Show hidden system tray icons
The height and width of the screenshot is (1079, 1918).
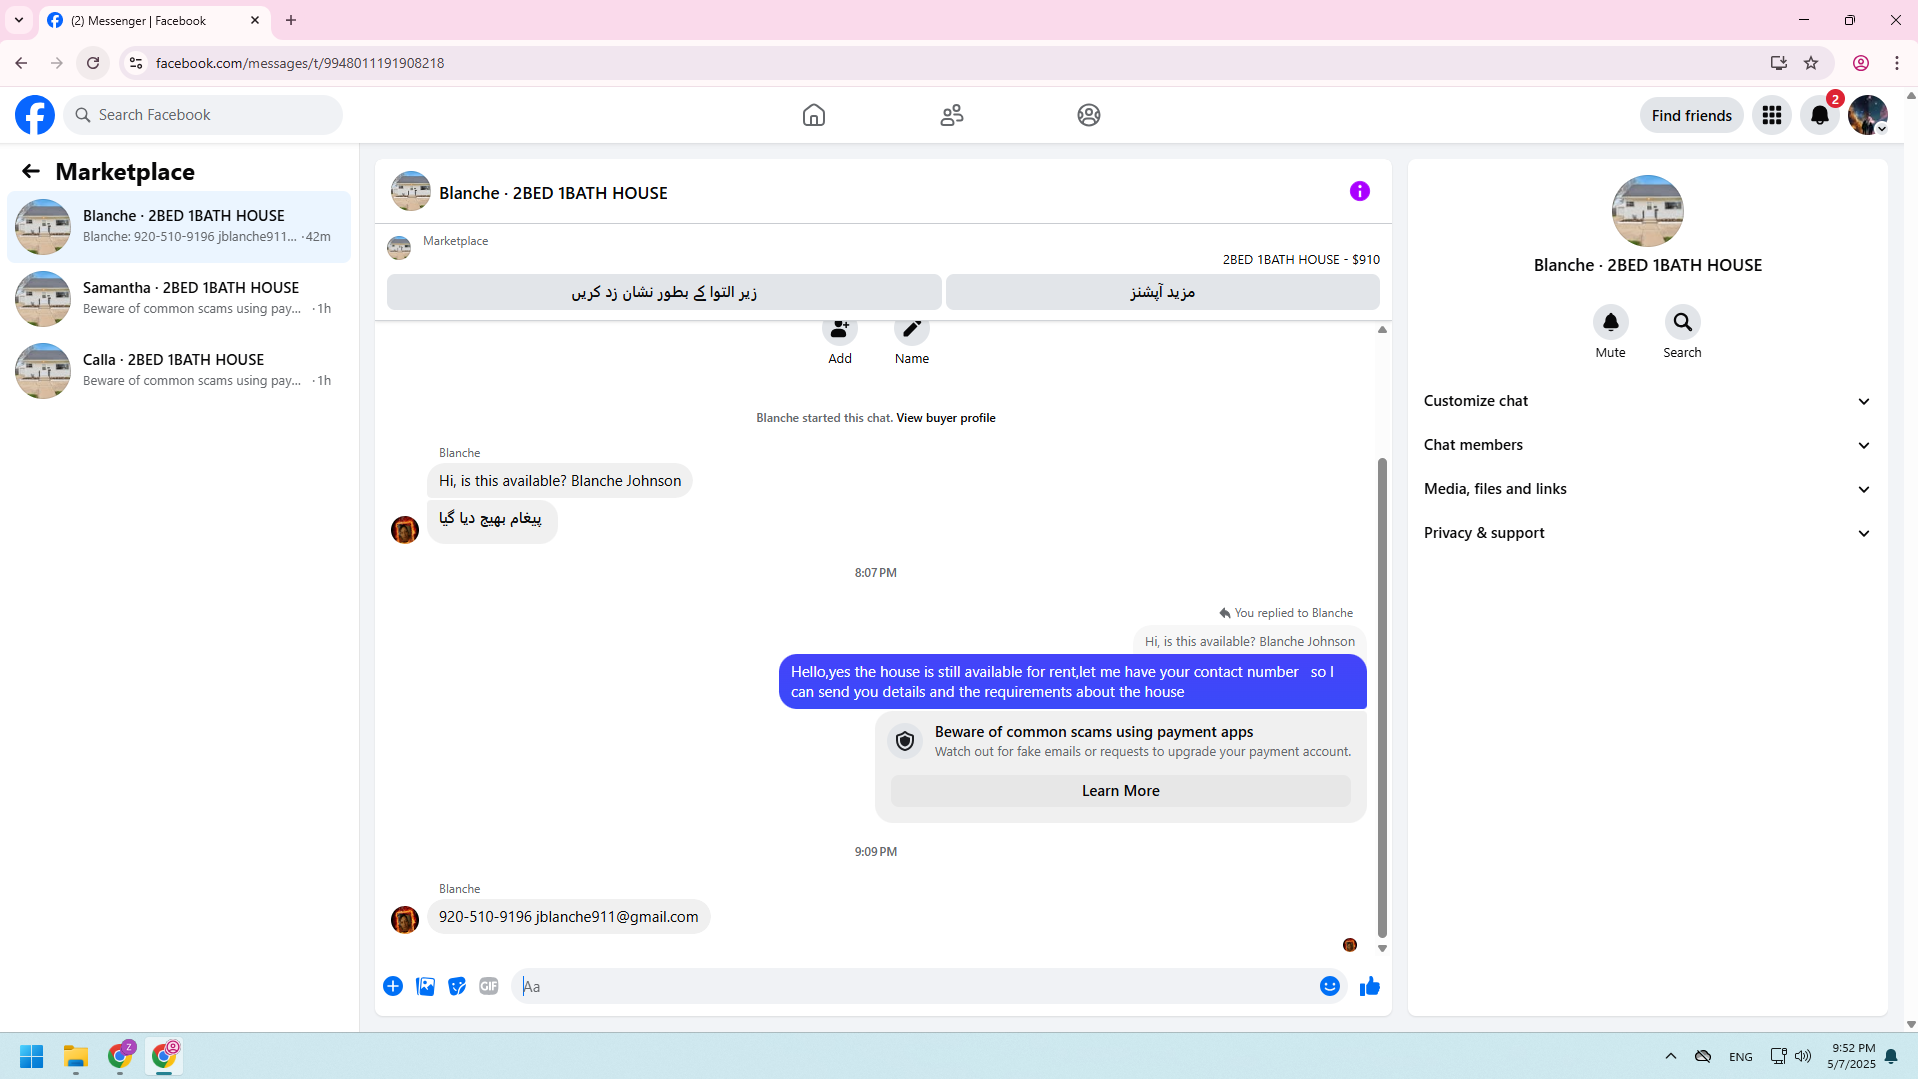(1671, 1056)
